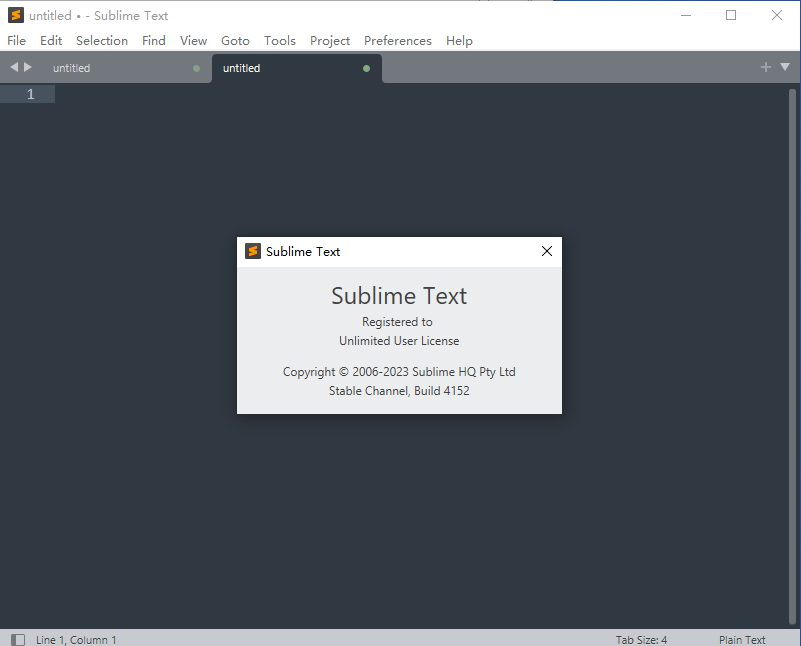This screenshot has height=646, width=801.
Task: Click the right tab navigation arrow
Action: click(x=28, y=67)
